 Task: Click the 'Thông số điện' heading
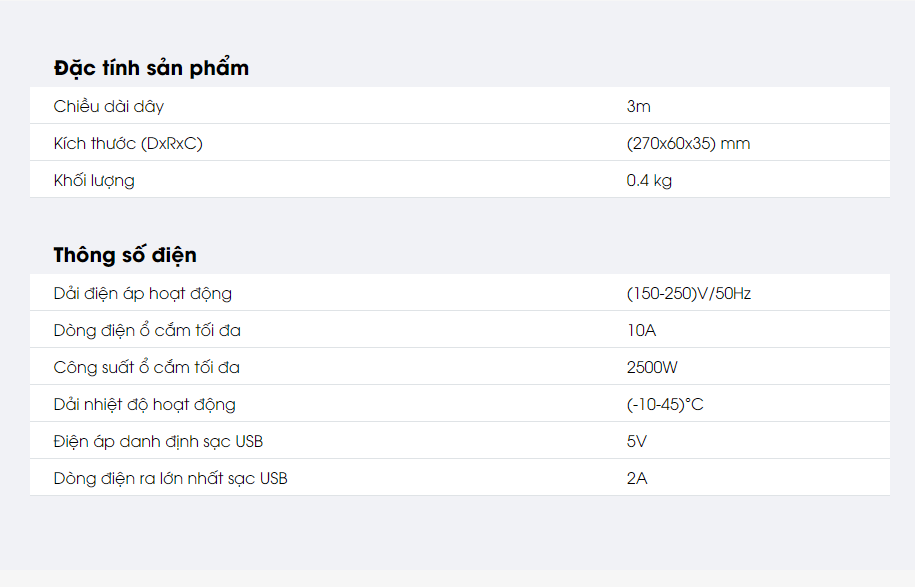[125, 255]
